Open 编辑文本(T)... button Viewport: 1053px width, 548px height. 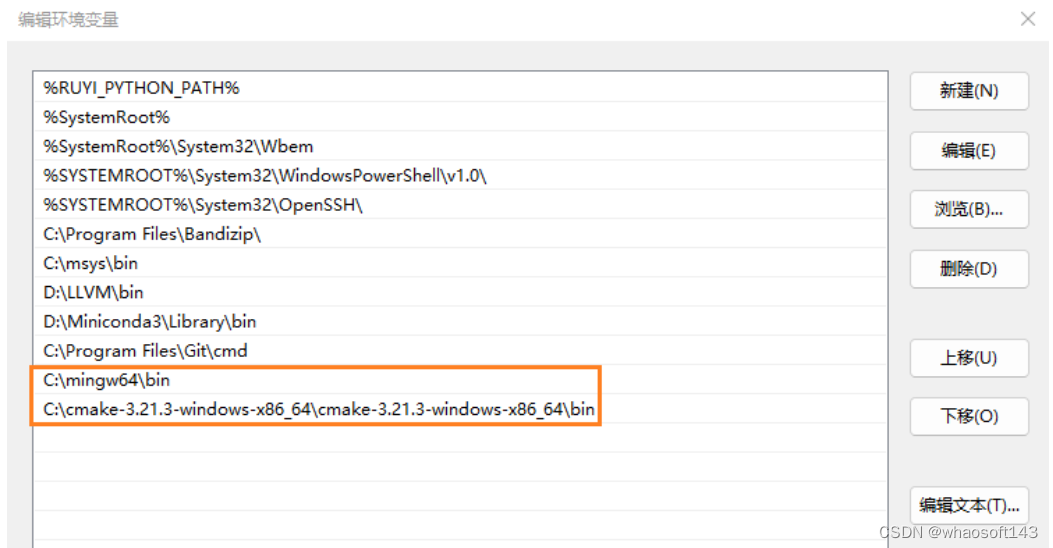coord(969,505)
